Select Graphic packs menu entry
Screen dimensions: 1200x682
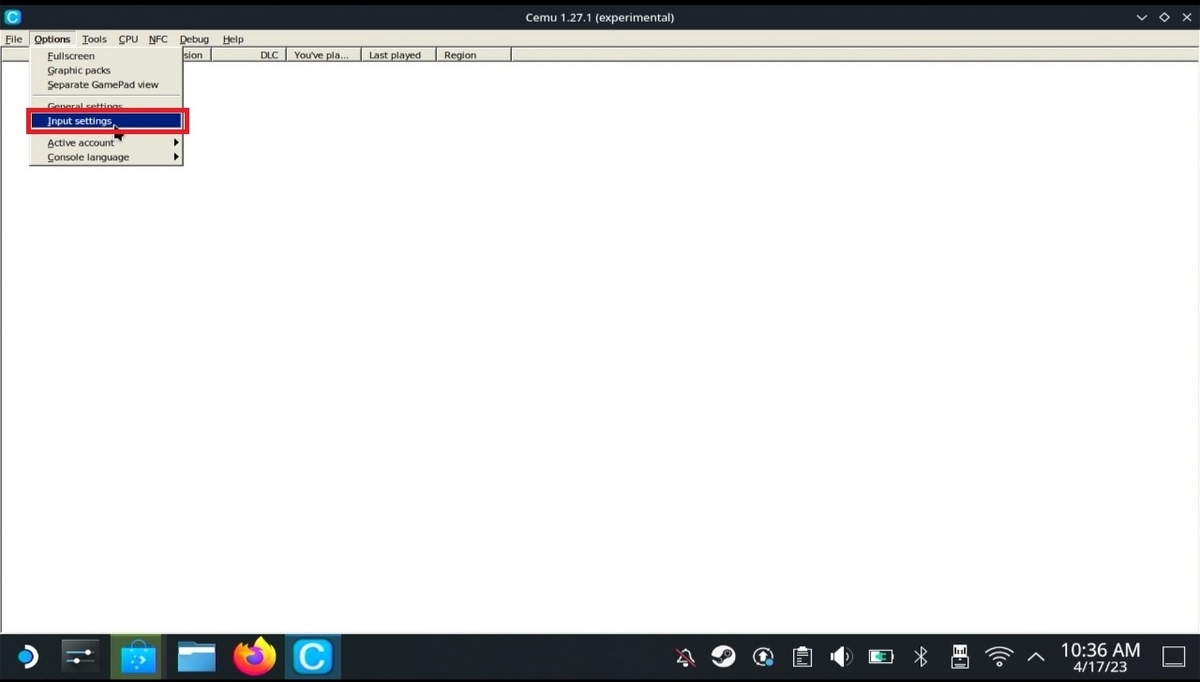(x=106, y=70)
